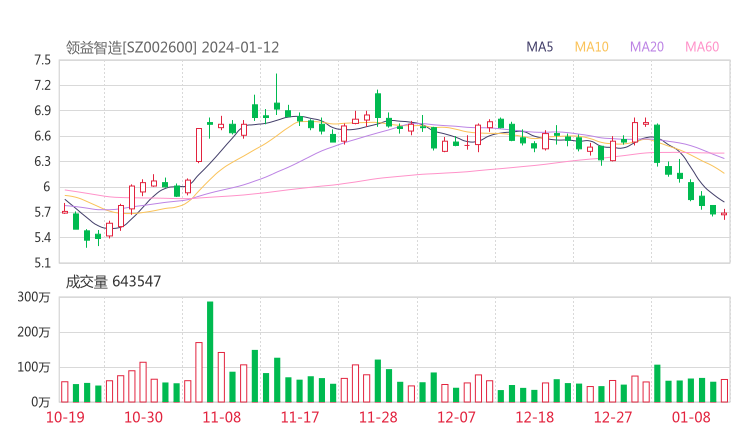Click the 6.3 price axis label

click(x=42, y=161)
